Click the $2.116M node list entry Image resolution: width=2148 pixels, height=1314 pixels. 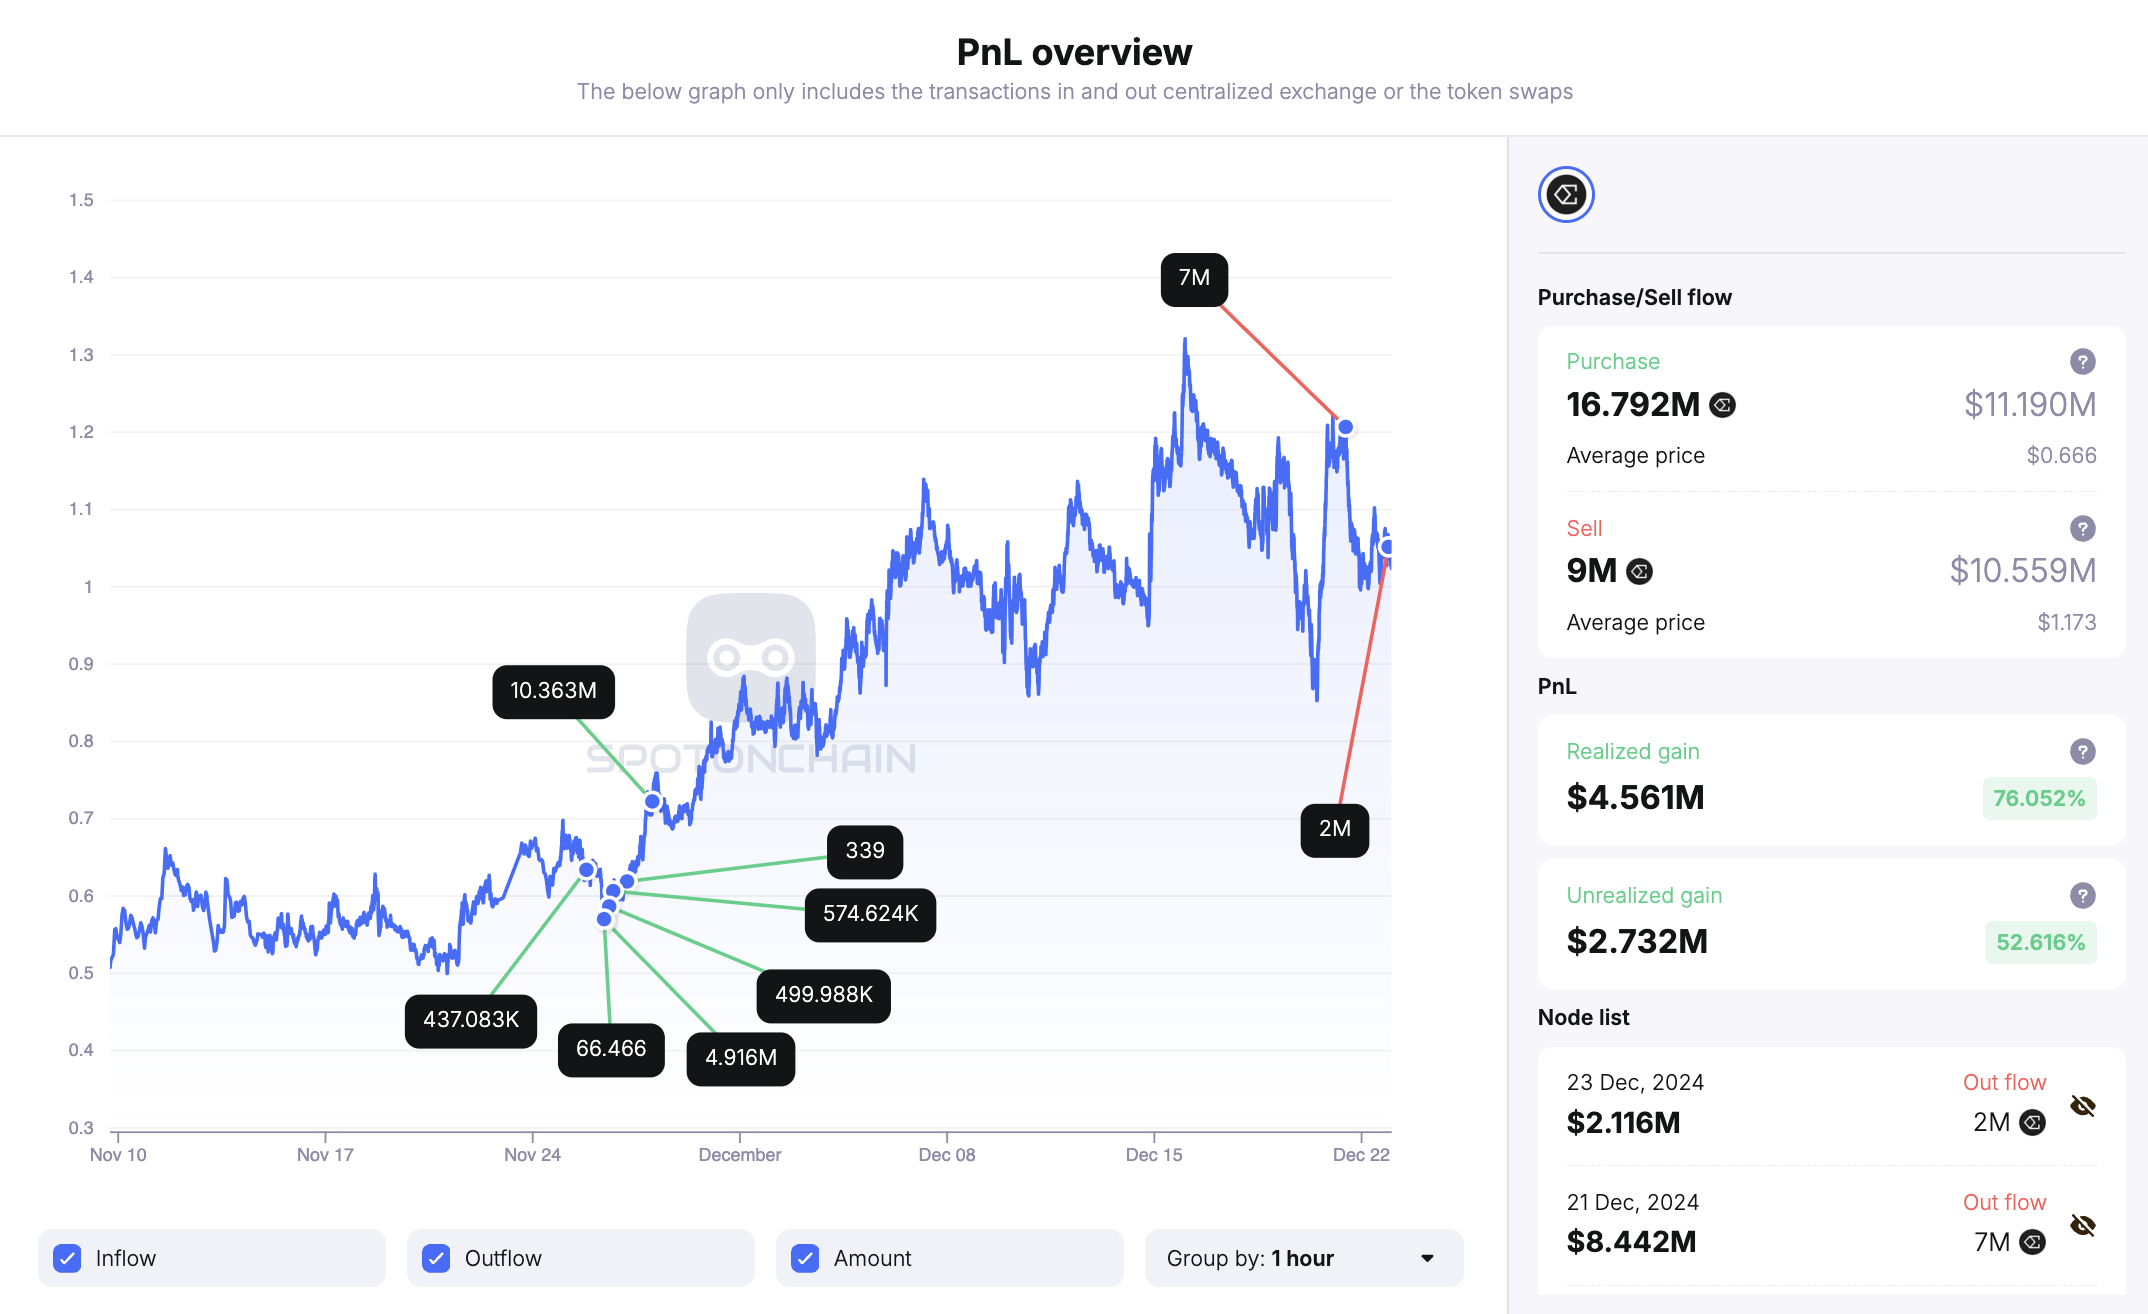click(1623, 1123)
